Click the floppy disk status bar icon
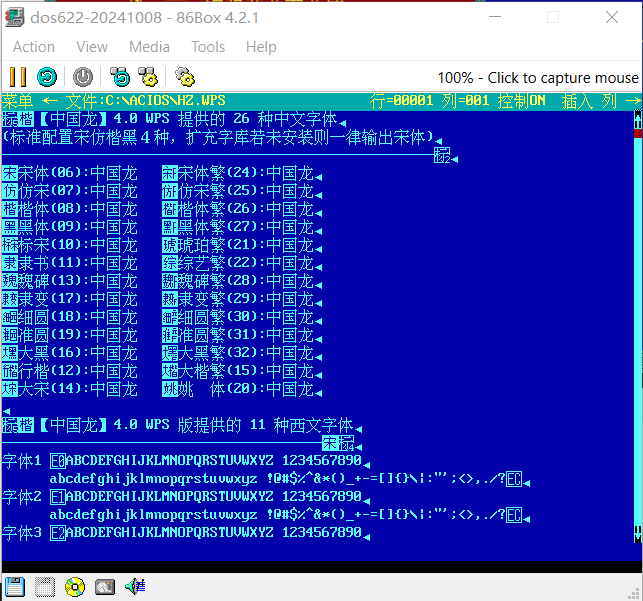643x601 pixels. point(14,587)
